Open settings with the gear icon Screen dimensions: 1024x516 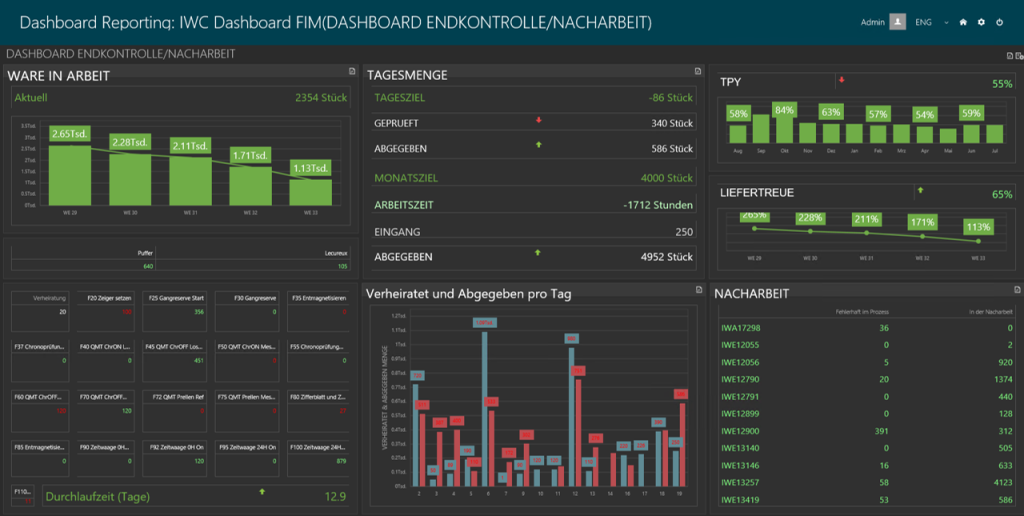tap(981, 22)
